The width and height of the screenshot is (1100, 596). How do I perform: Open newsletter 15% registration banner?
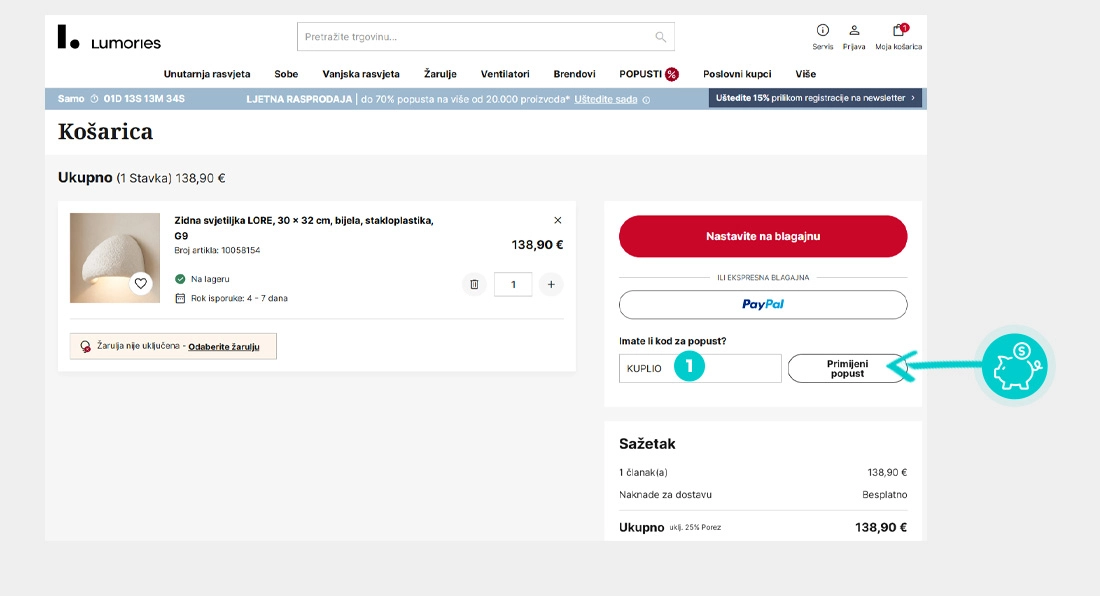pyautogui.click(x=814, y=98)
